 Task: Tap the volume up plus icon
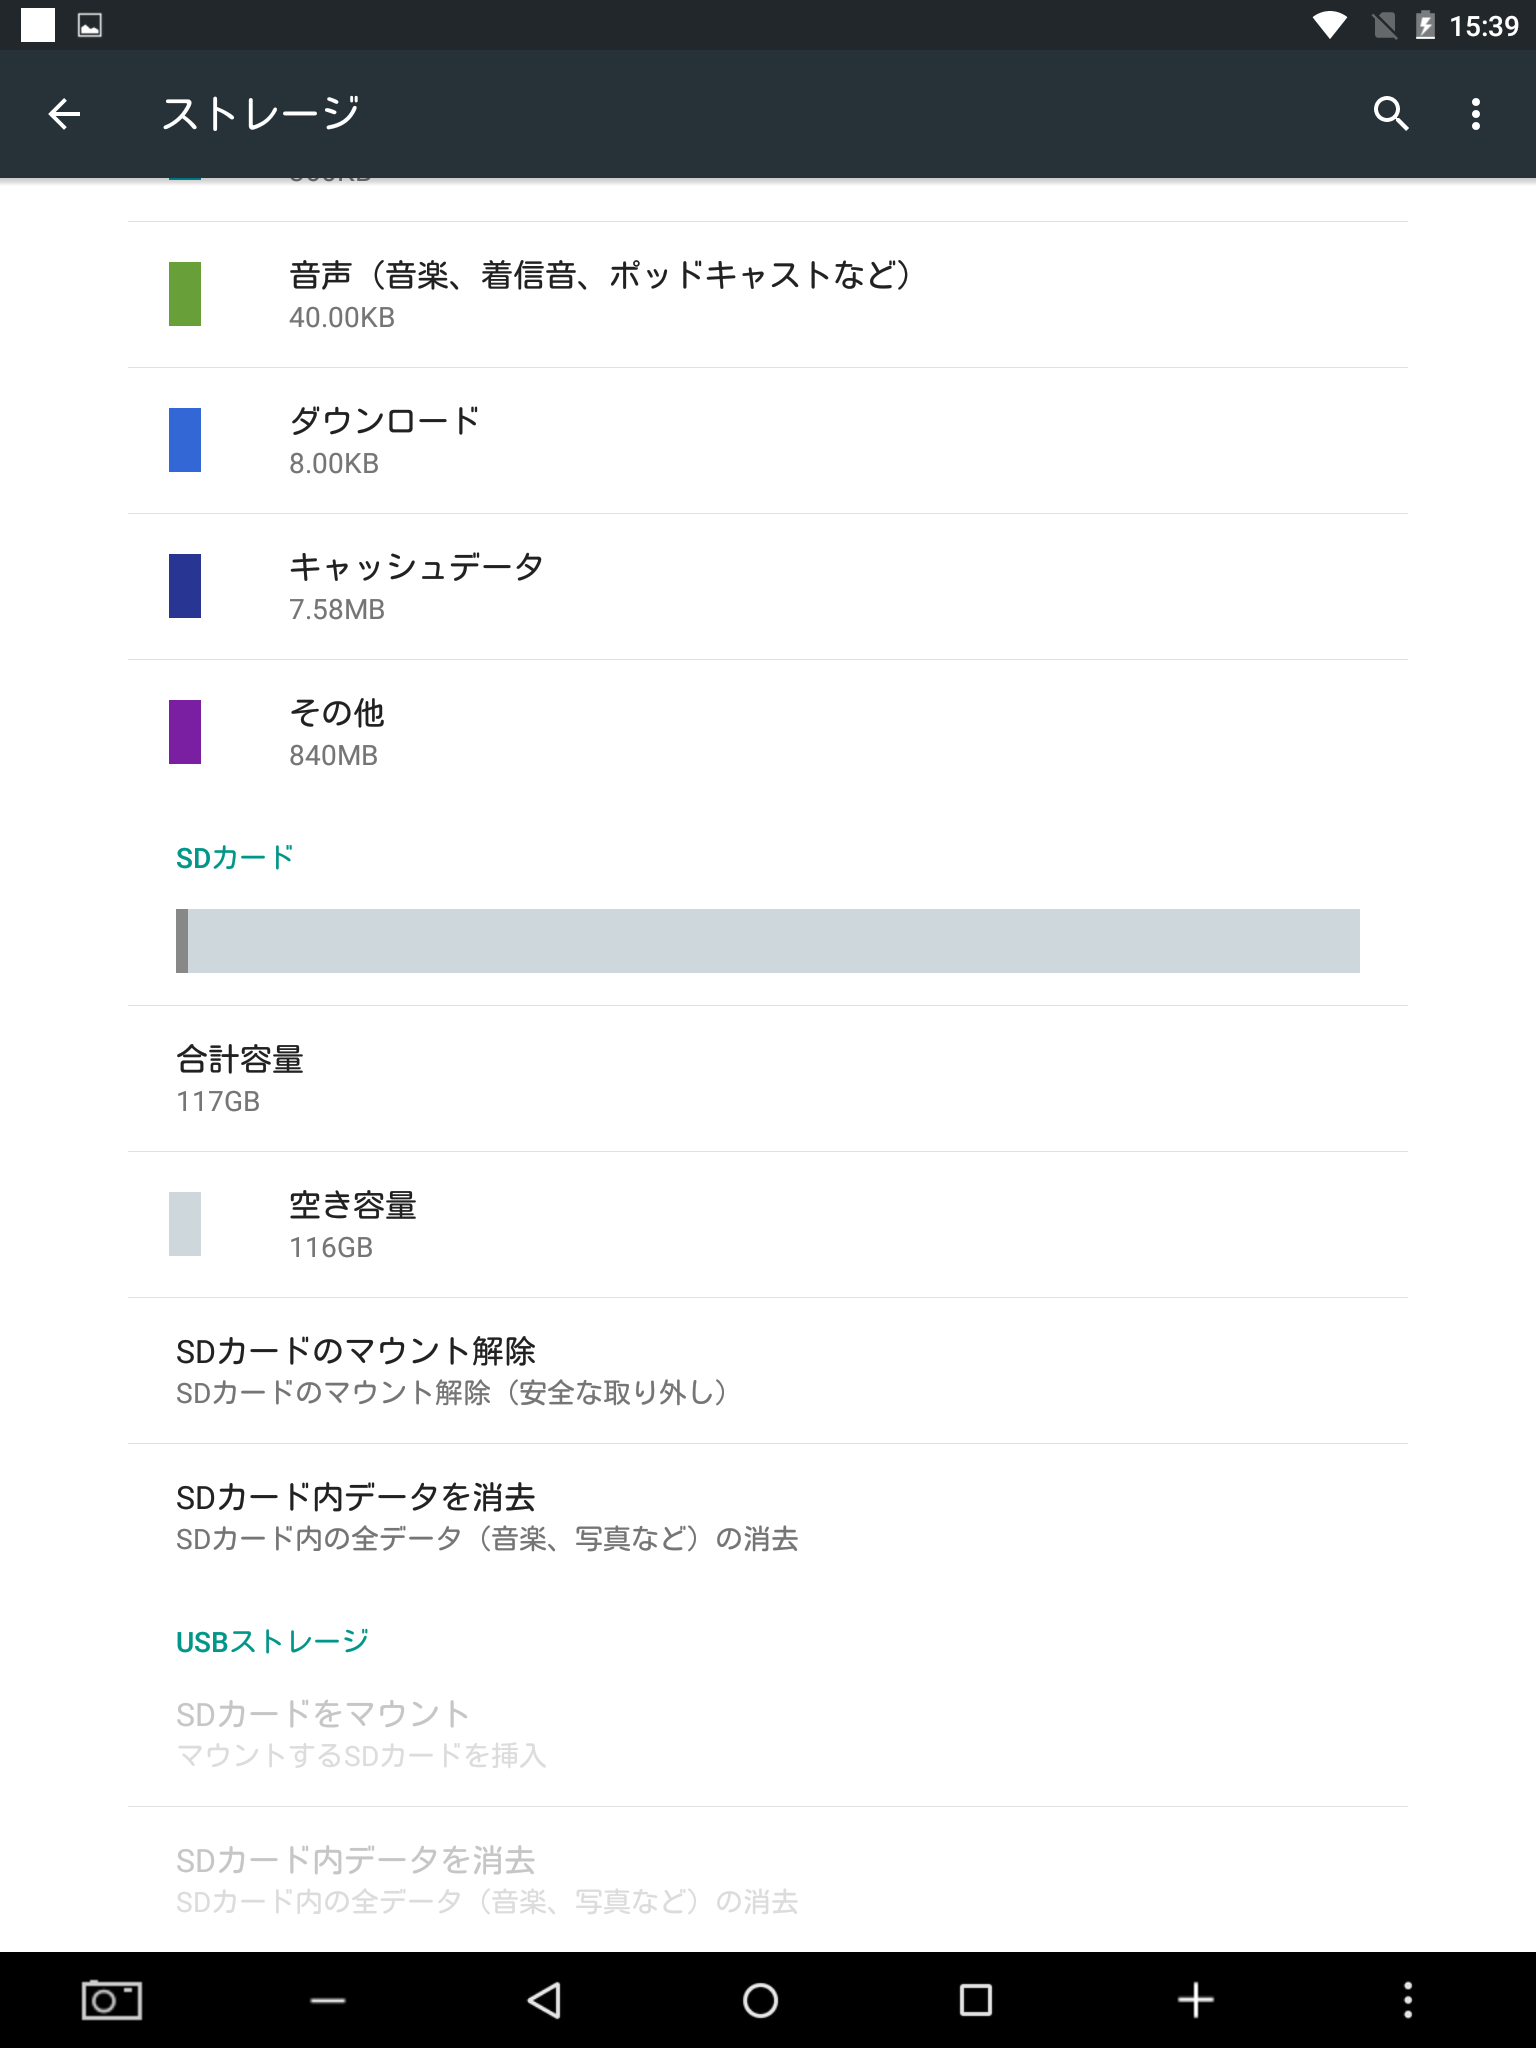click(x=1195, y=2000)
